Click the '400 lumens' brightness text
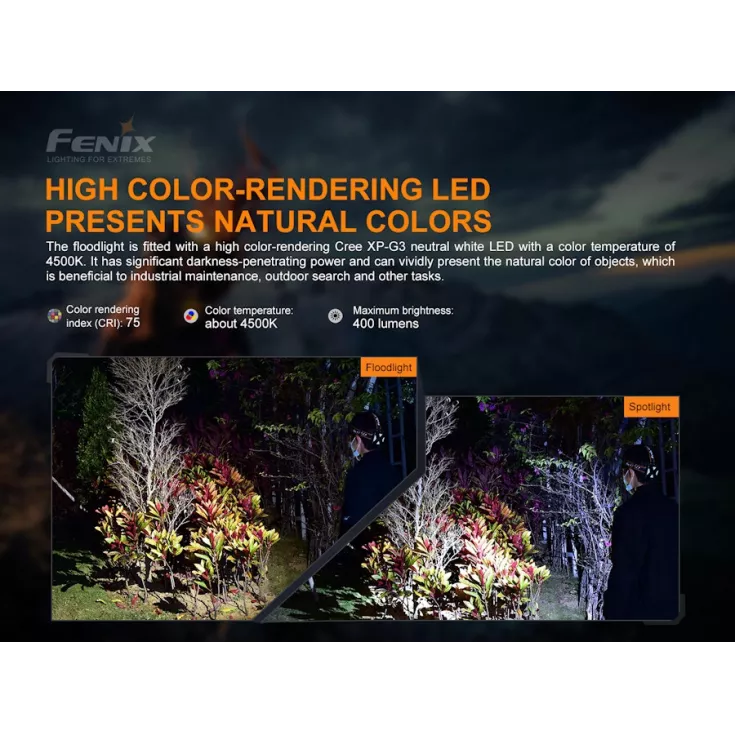 click(386, 324)
